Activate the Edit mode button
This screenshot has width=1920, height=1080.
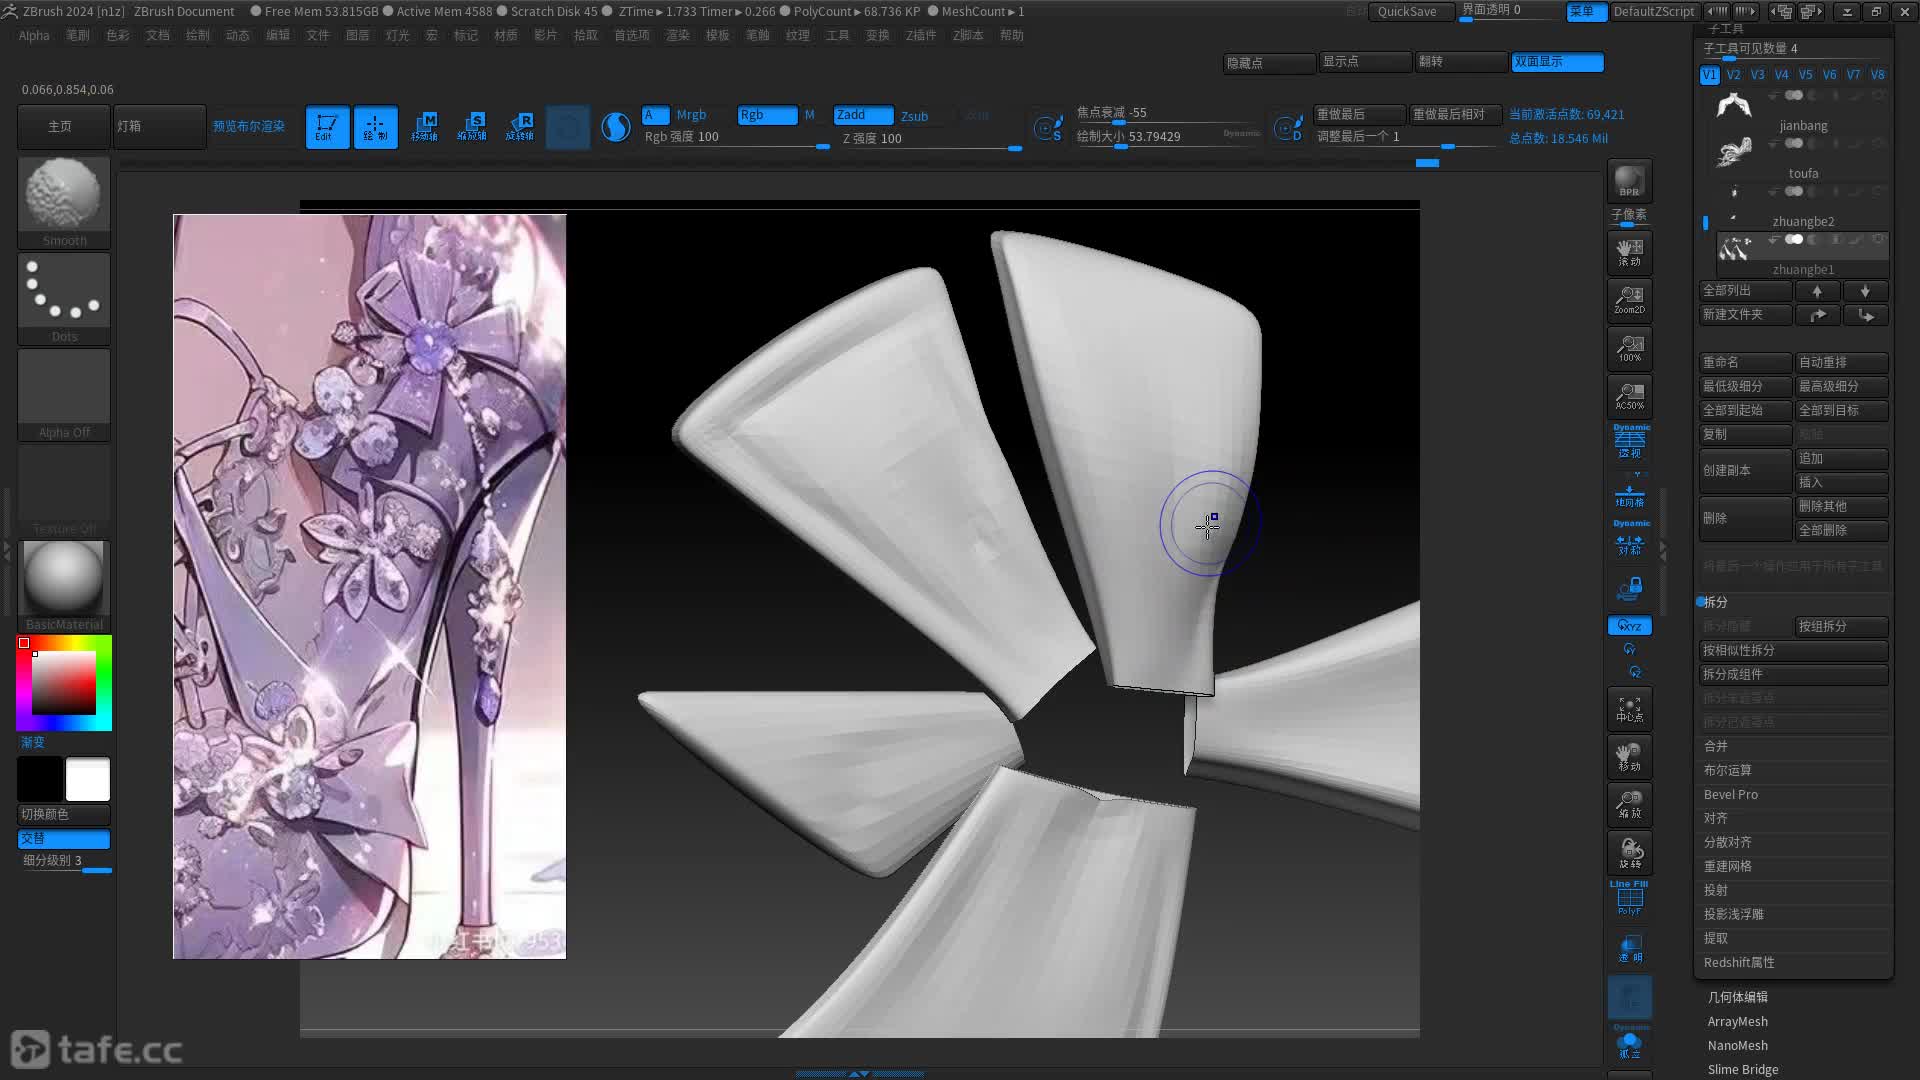click(327, 127)
